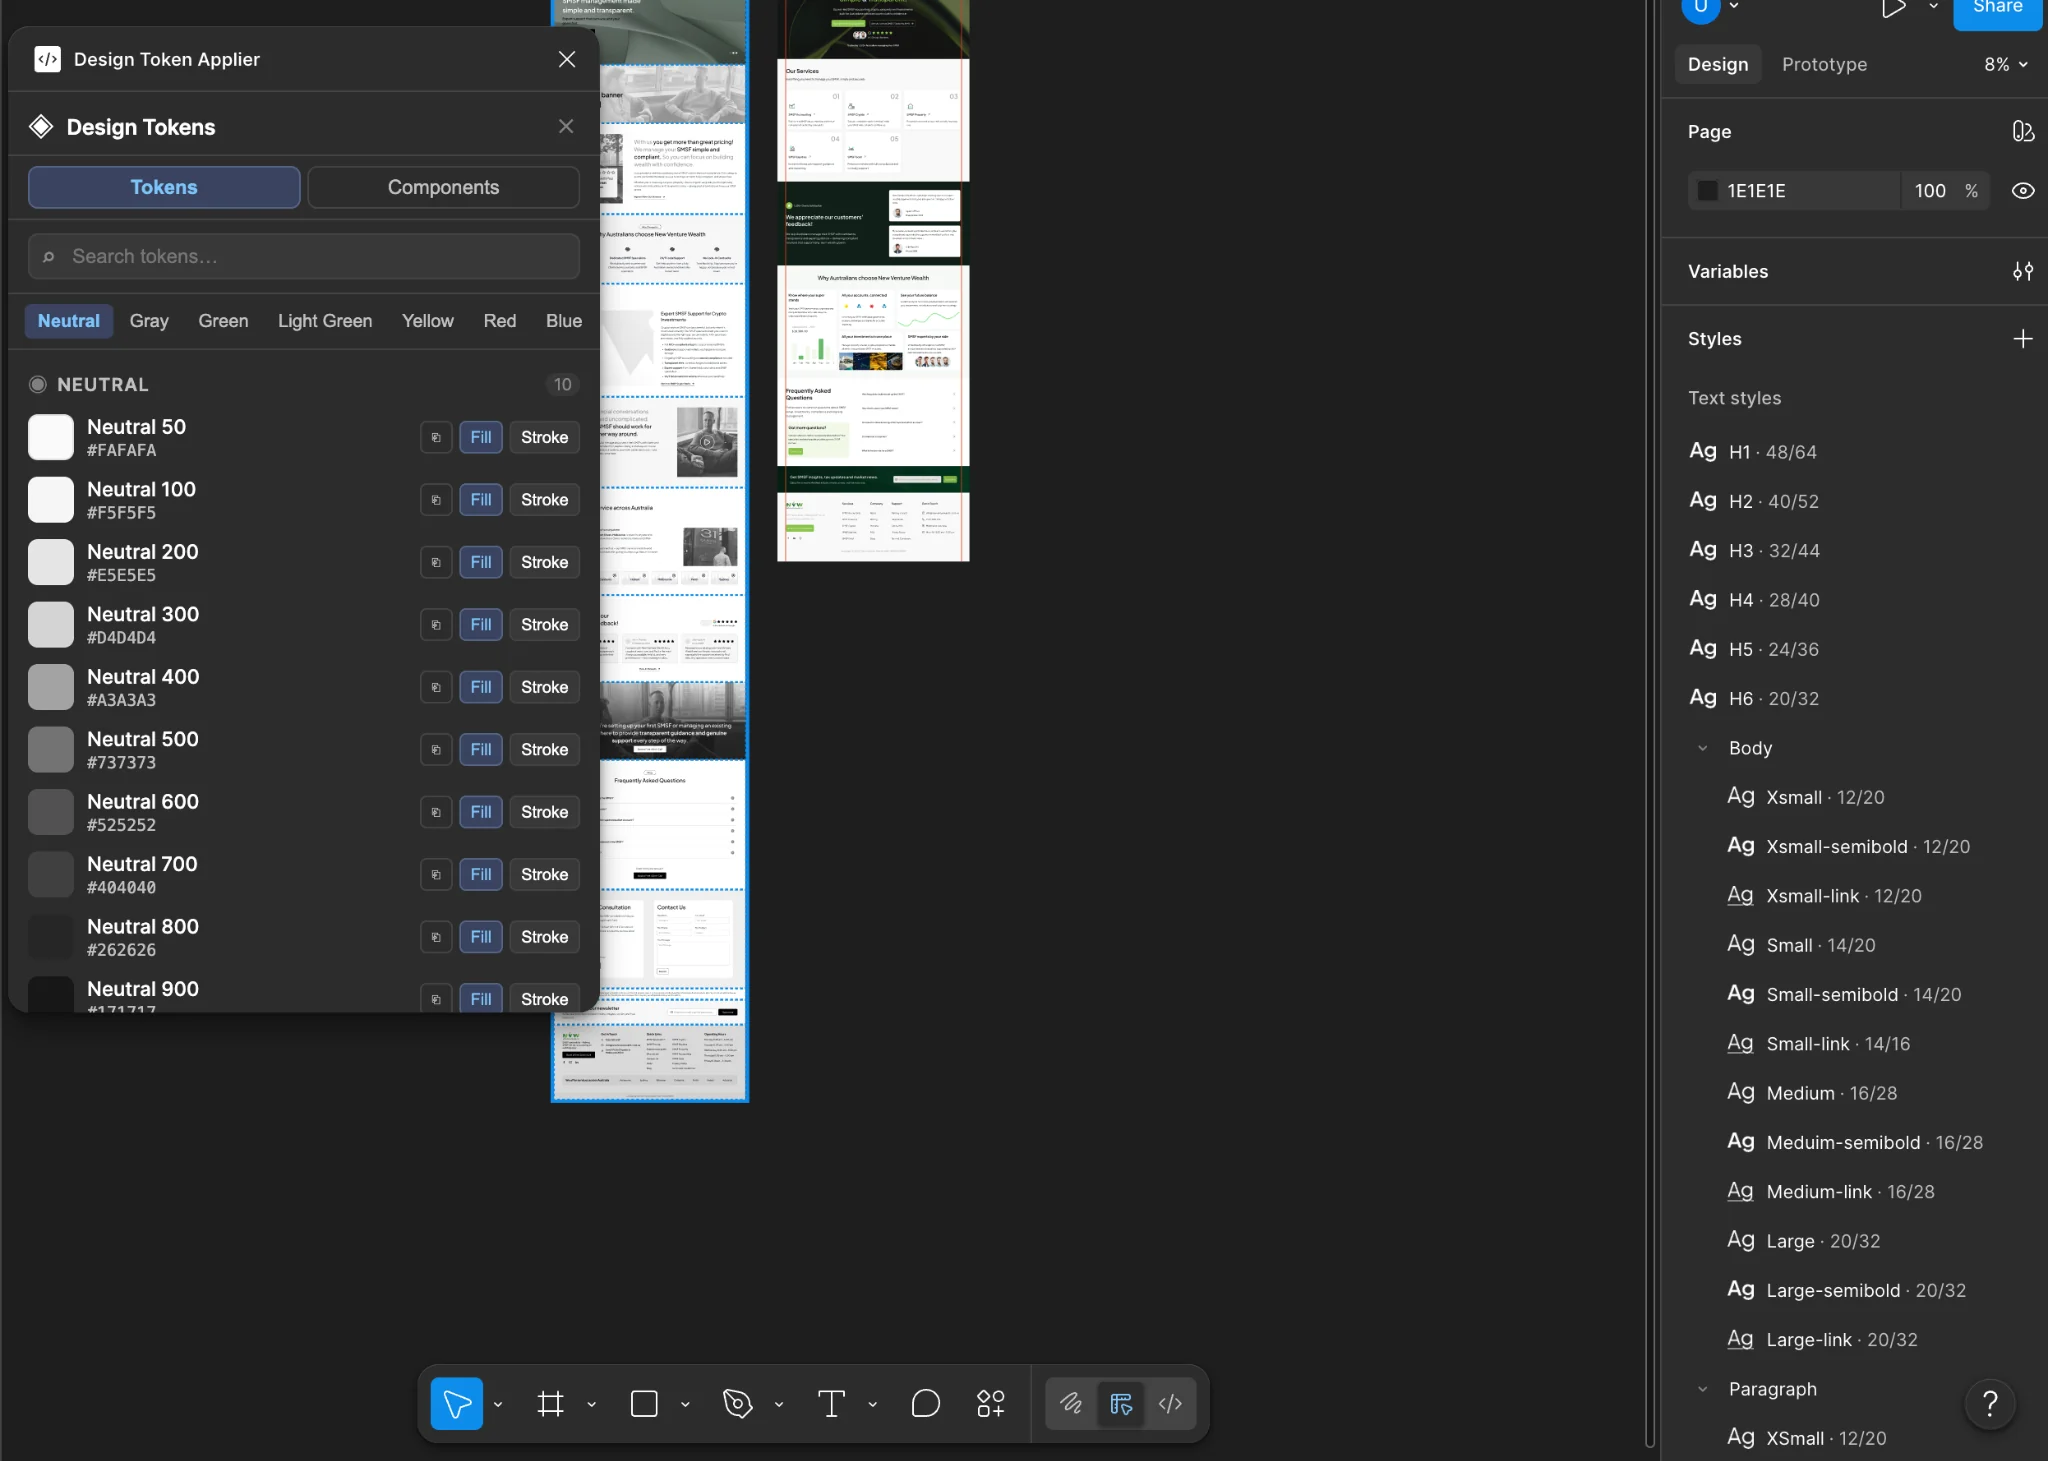Collapse the Paragraph text styles group
The width and height of the screenshot is (2048, 1461).
pos(1702,1389)
